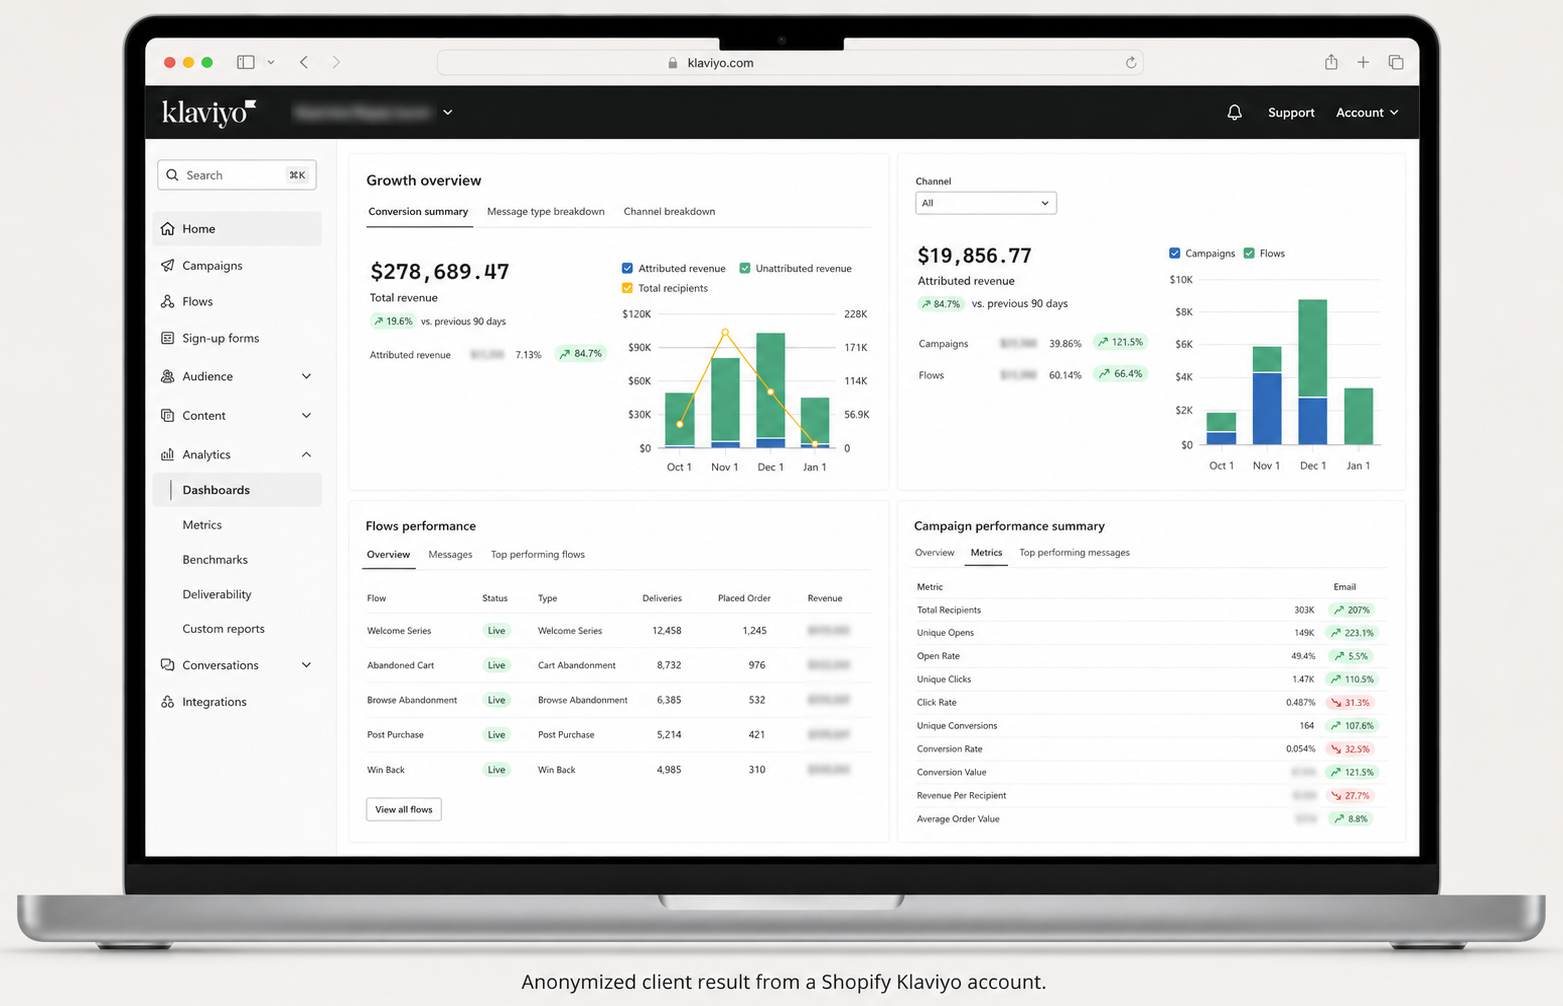Click the klaviyo.com address bar
The image size is (1563, 1006).
pos(790,62)
